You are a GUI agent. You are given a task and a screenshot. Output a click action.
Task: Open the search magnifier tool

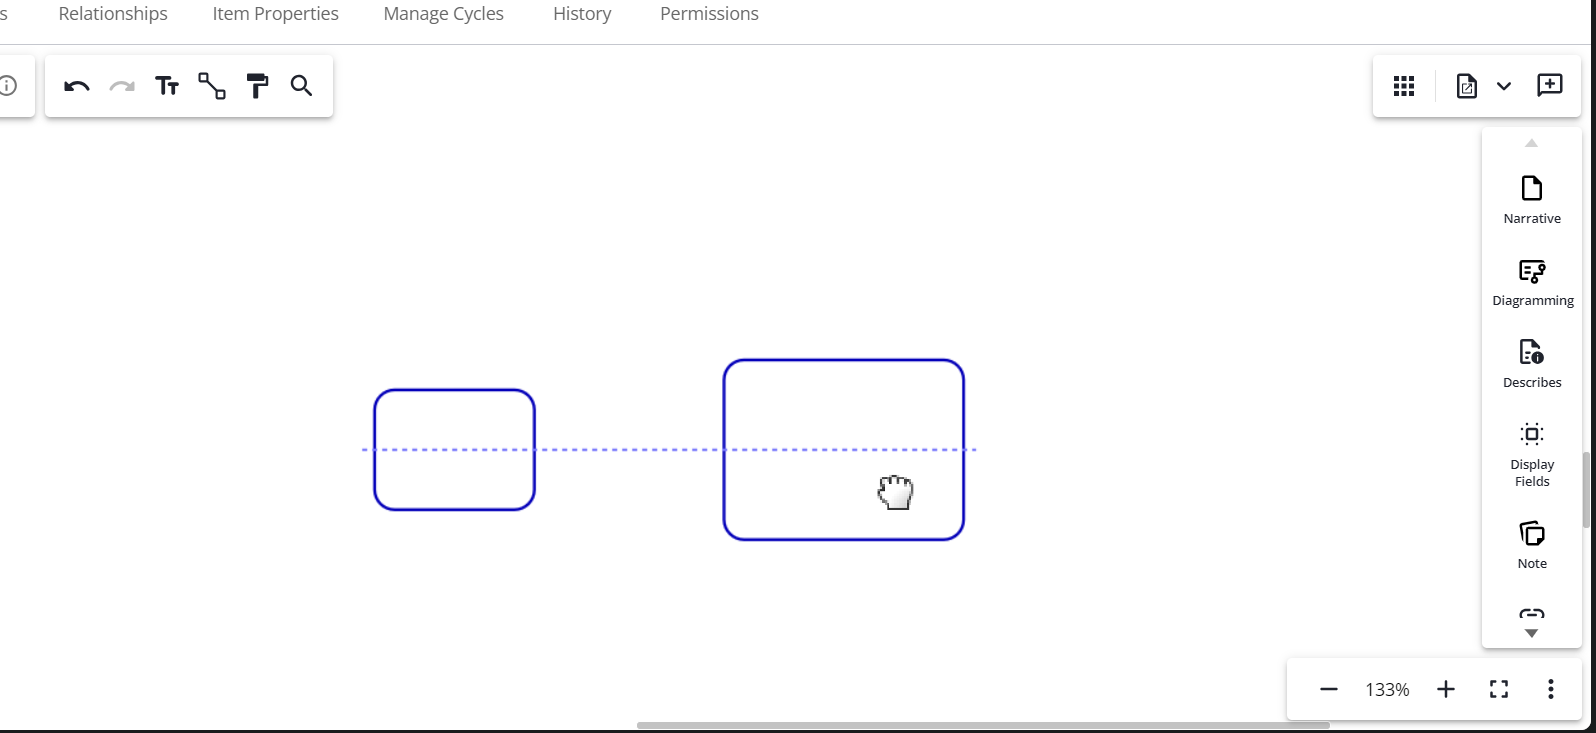pyautogui.click(x=301, y=87)
